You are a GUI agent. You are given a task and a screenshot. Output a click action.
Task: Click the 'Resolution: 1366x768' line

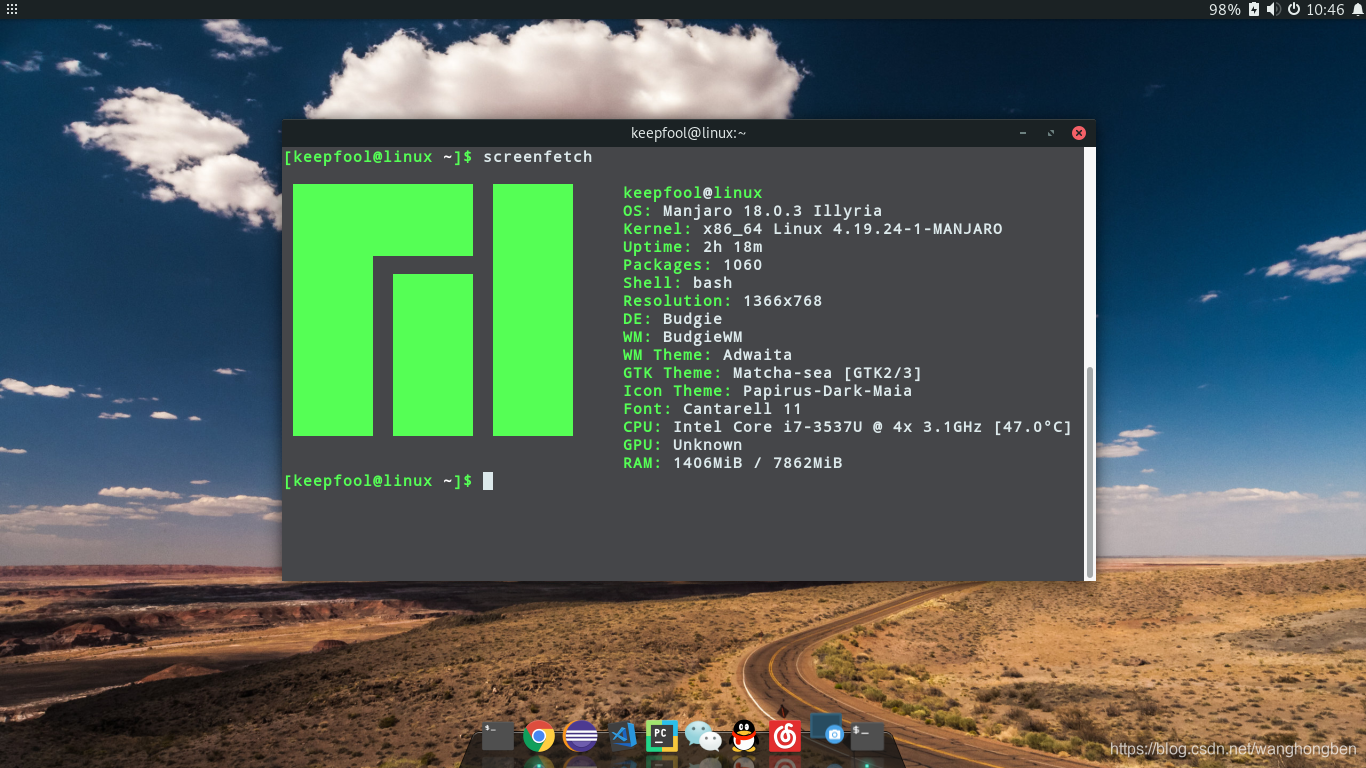point(723,301)
